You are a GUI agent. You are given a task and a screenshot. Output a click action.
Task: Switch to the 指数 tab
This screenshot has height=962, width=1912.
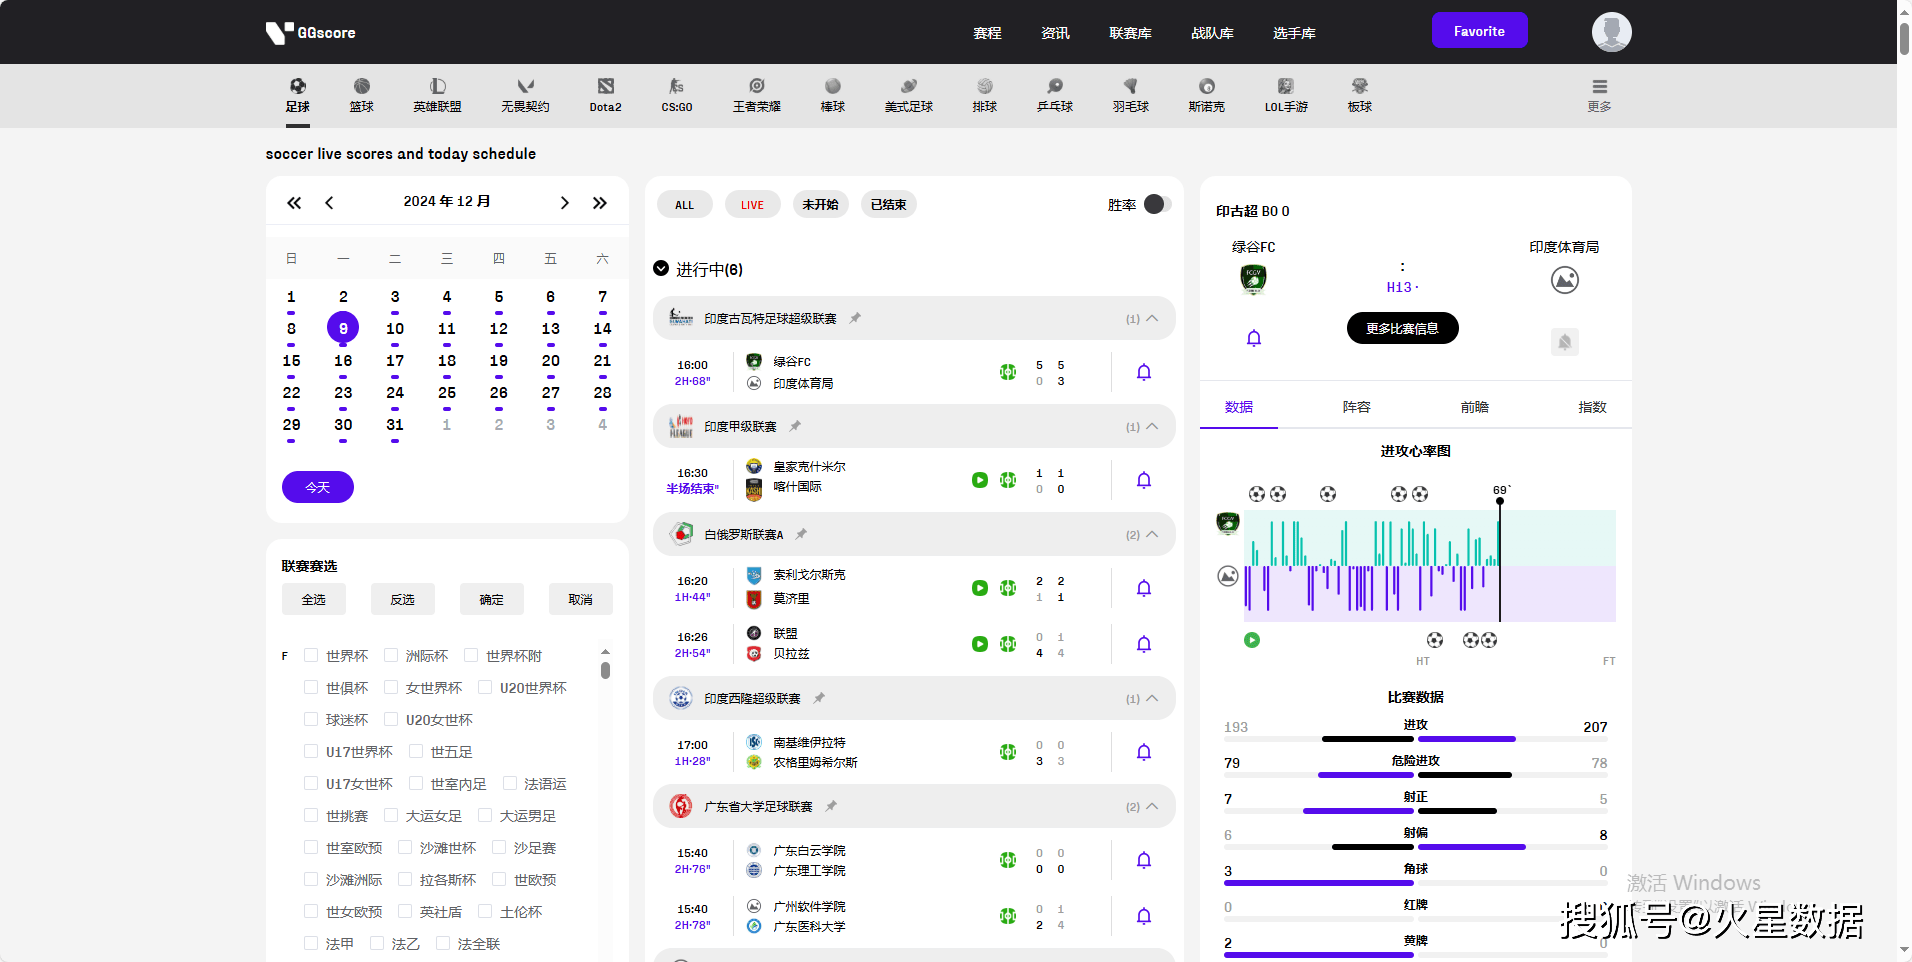pos(1592,407)
